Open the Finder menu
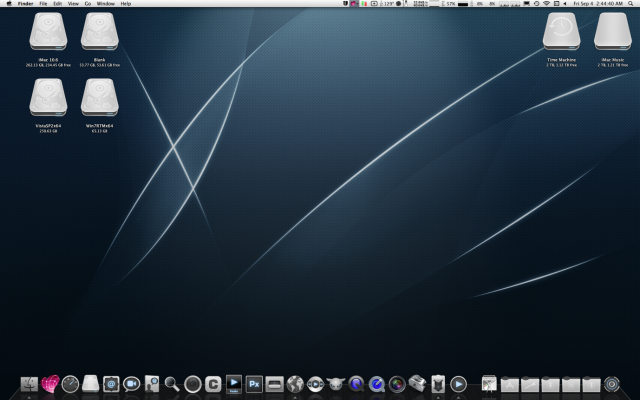Viewport: 640px width, 400px height. pos(25,4)
